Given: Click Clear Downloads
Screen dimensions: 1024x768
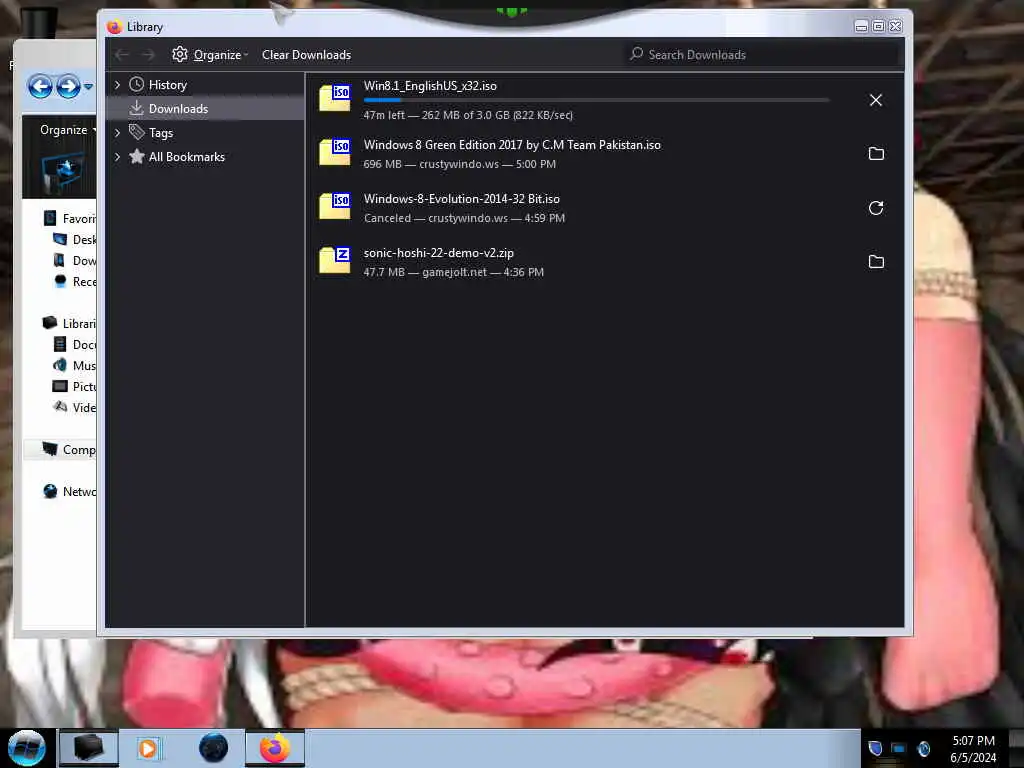Looking at the screenshot, I should tap(306, 55).
